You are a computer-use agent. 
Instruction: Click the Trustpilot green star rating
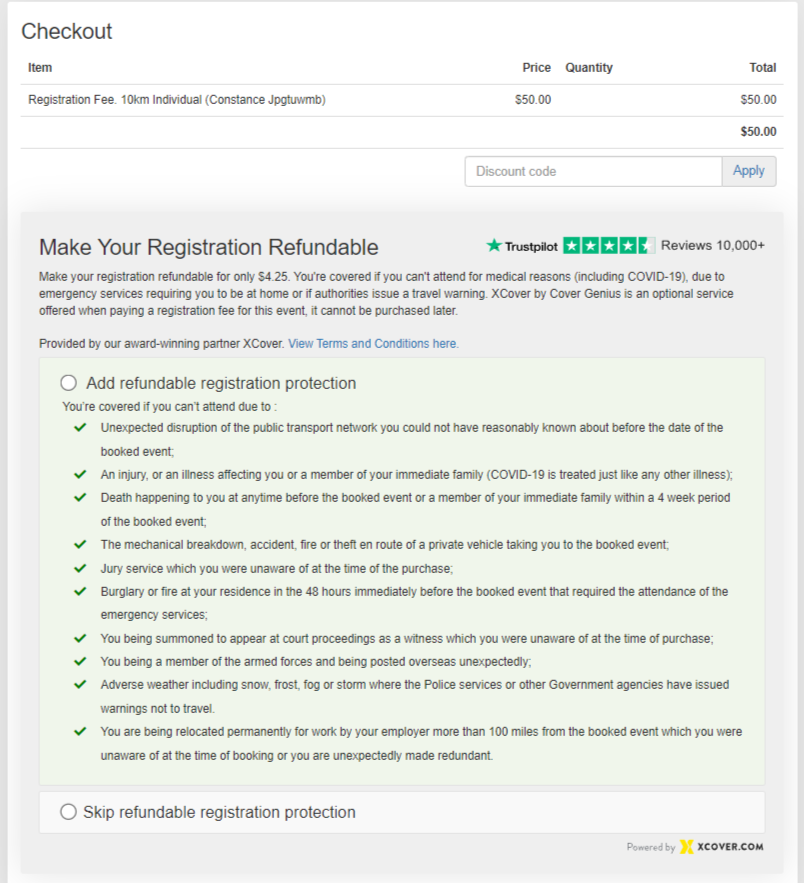(609, 245)
